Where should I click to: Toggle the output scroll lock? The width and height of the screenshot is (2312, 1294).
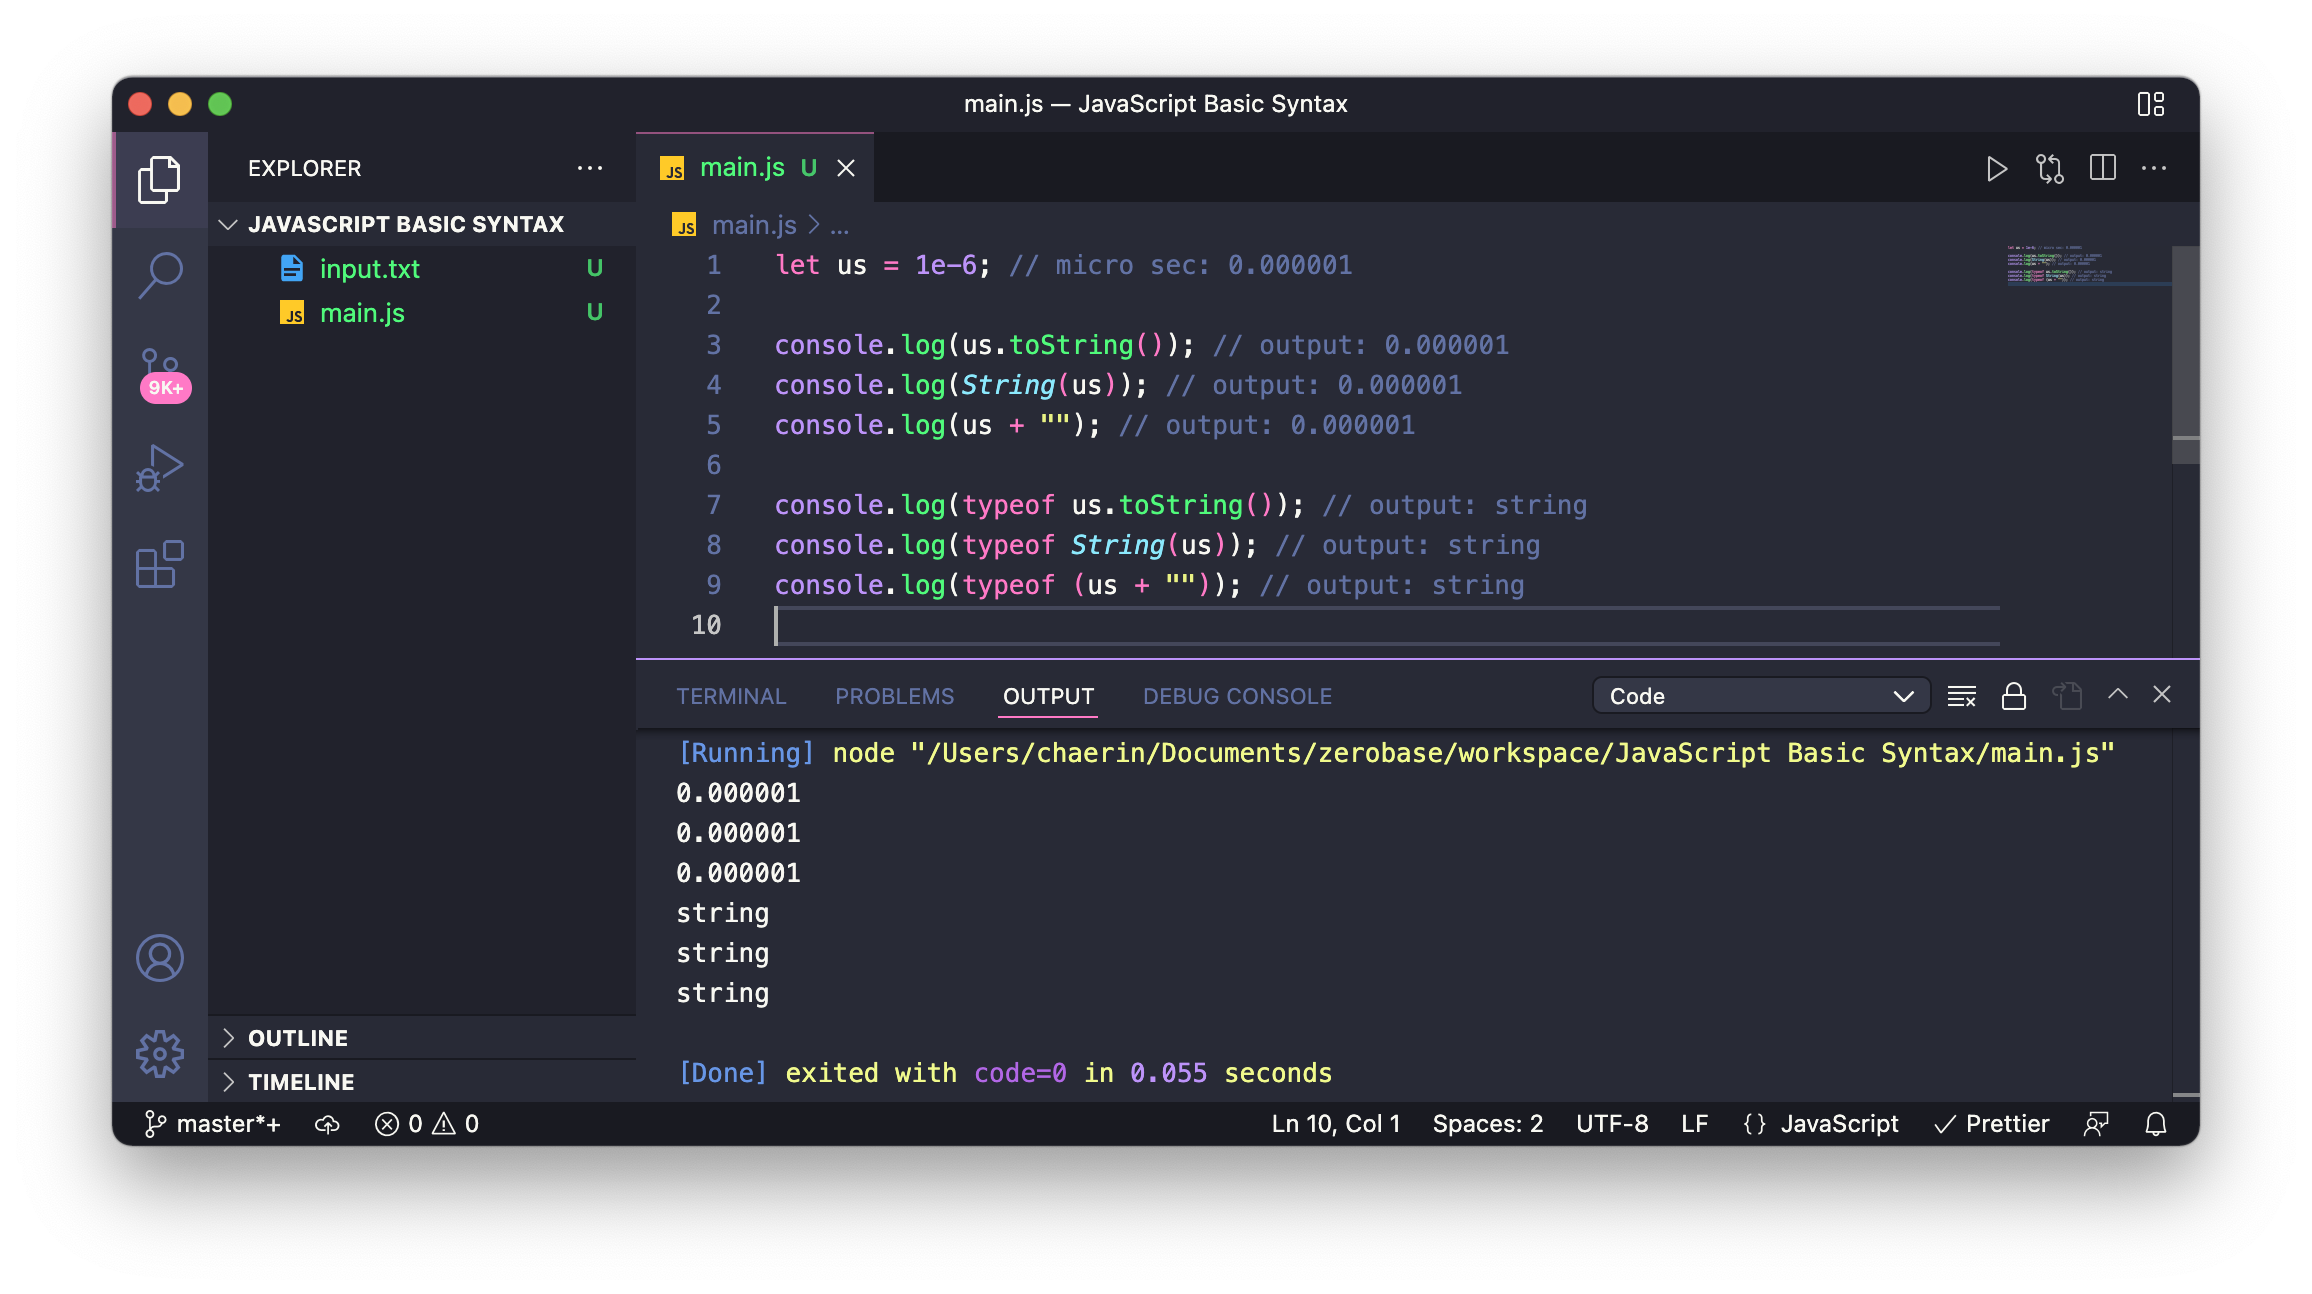coord(2013,696)
